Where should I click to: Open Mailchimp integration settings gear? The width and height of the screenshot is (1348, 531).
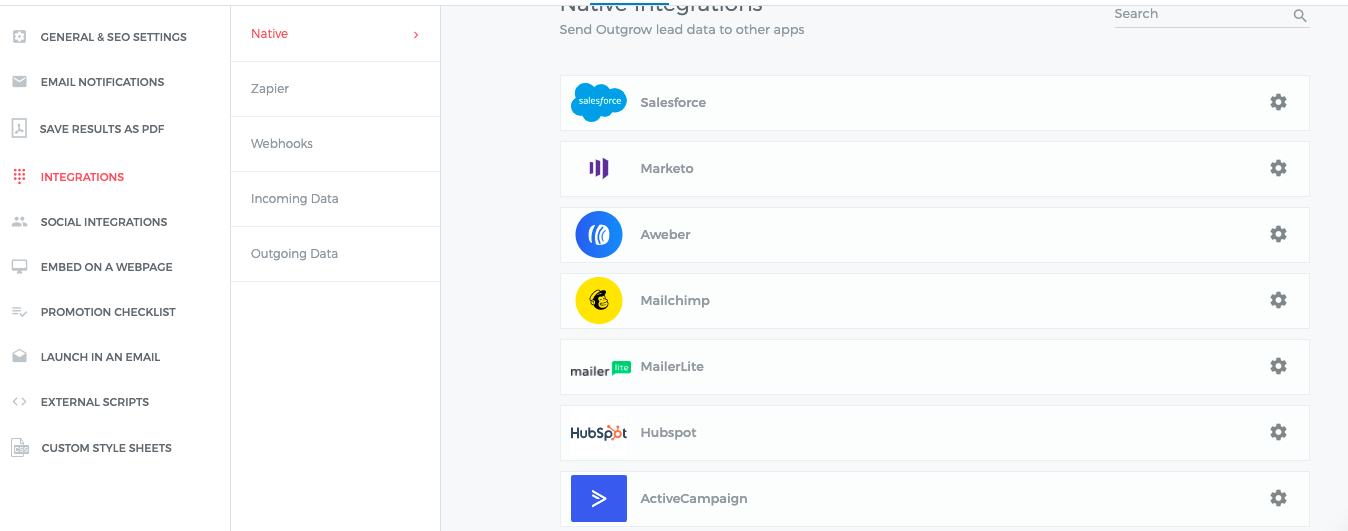(x=1278, y=300)
